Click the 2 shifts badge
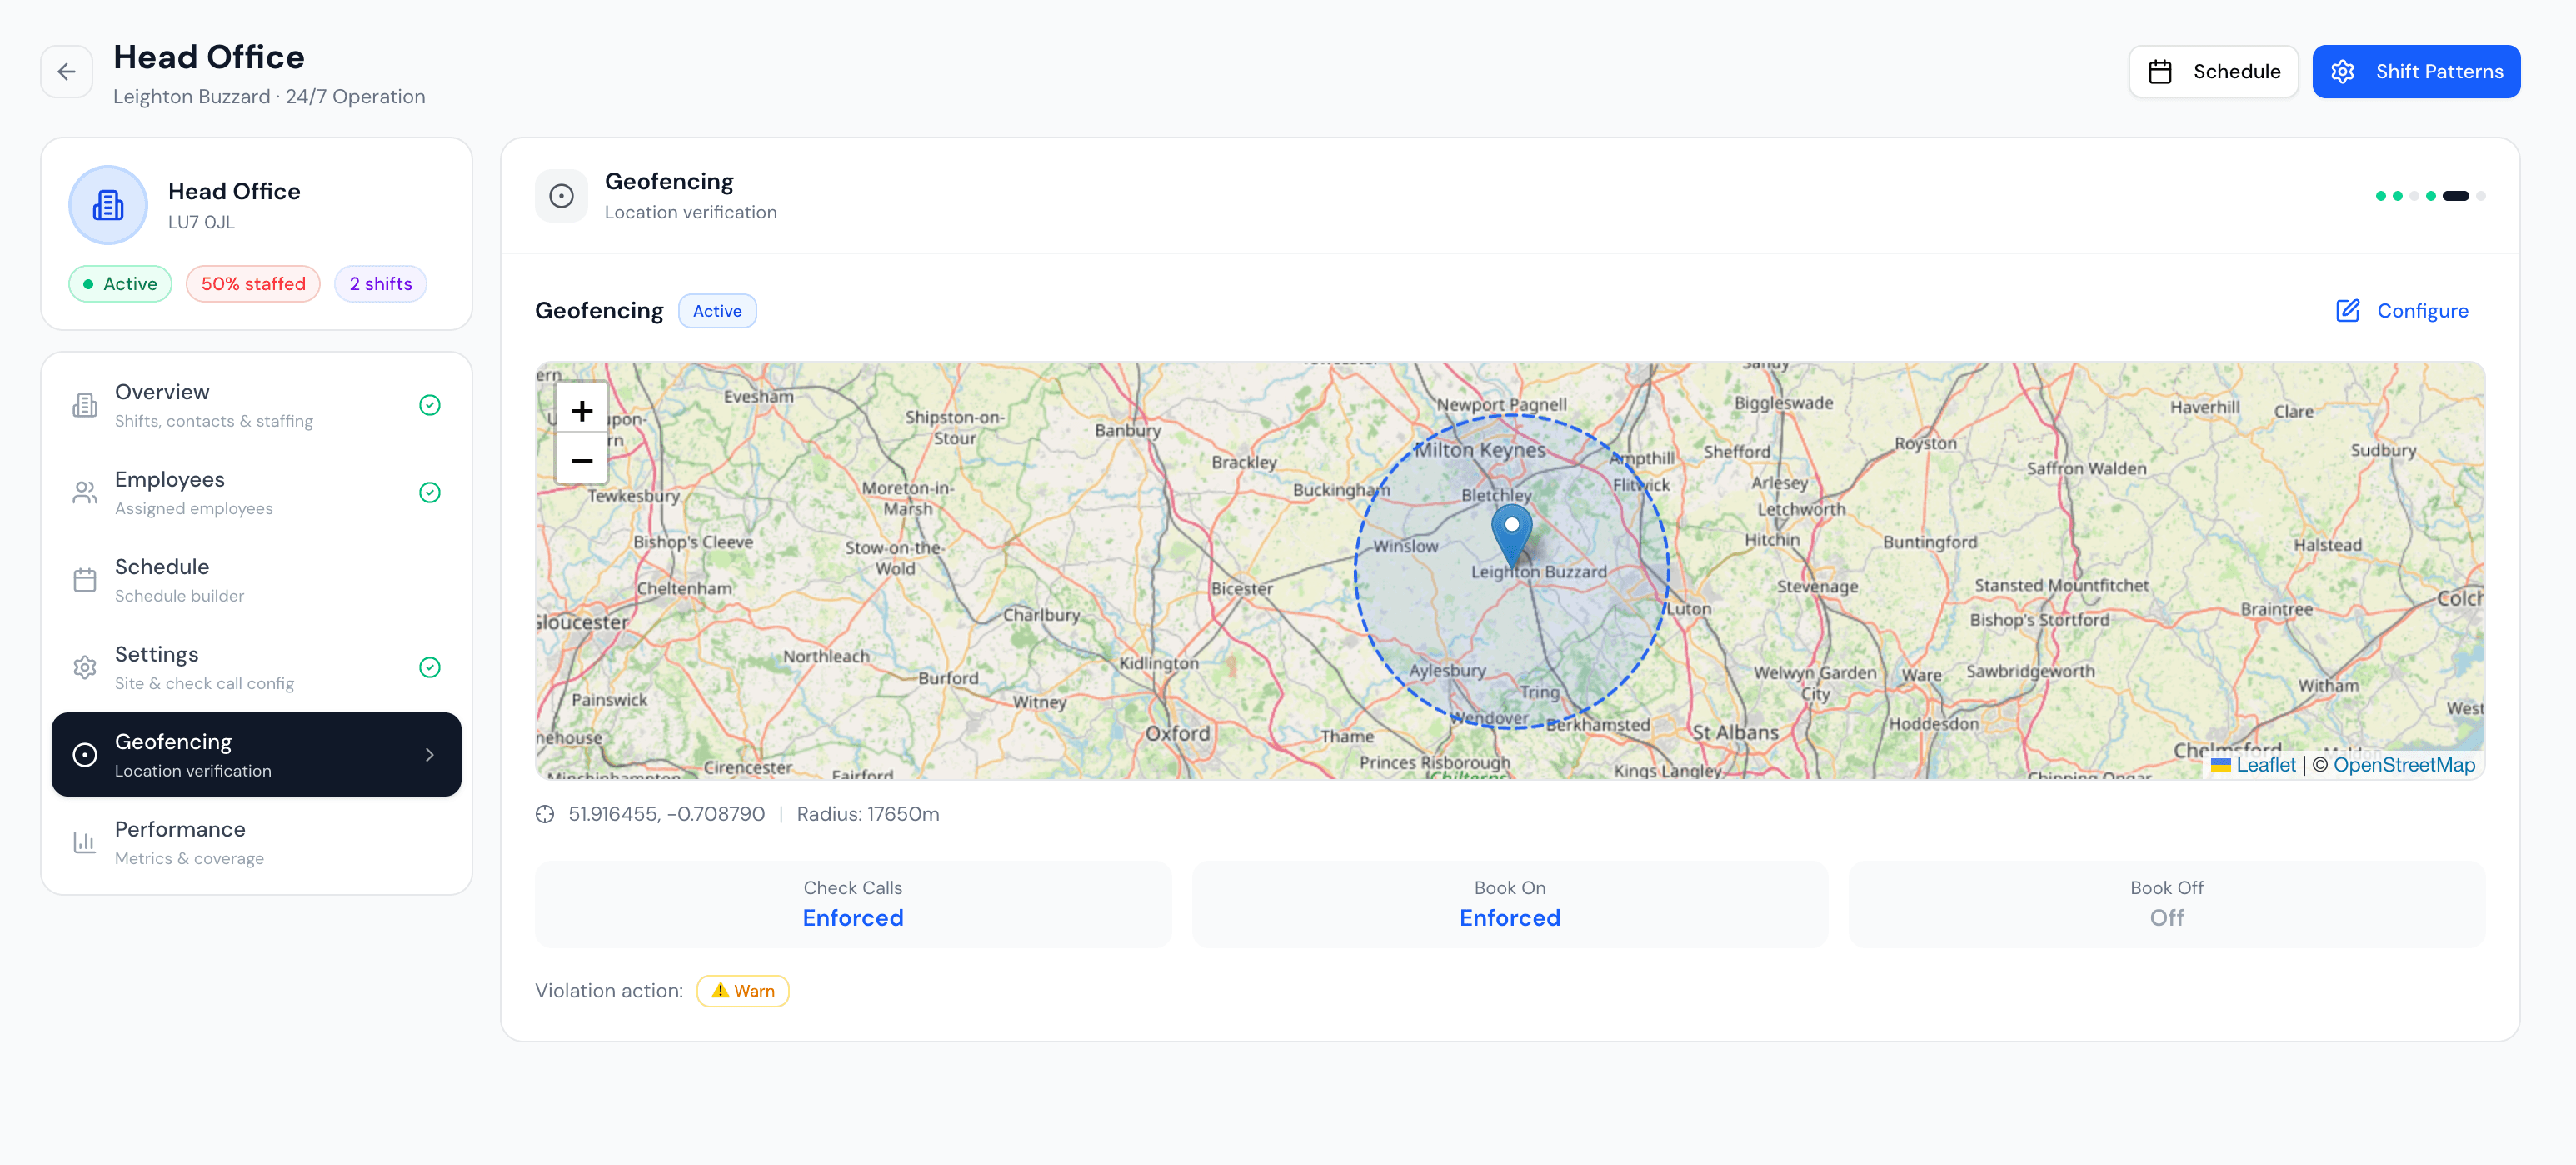 point(380,284)
